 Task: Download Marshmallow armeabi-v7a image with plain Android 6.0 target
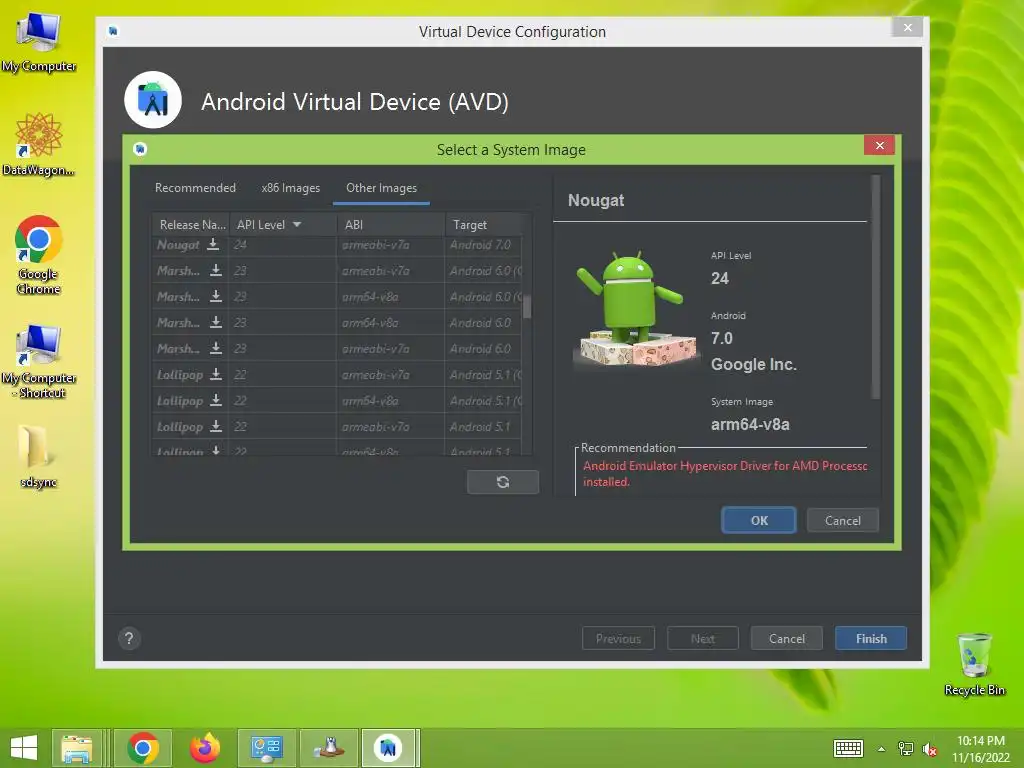216,349
